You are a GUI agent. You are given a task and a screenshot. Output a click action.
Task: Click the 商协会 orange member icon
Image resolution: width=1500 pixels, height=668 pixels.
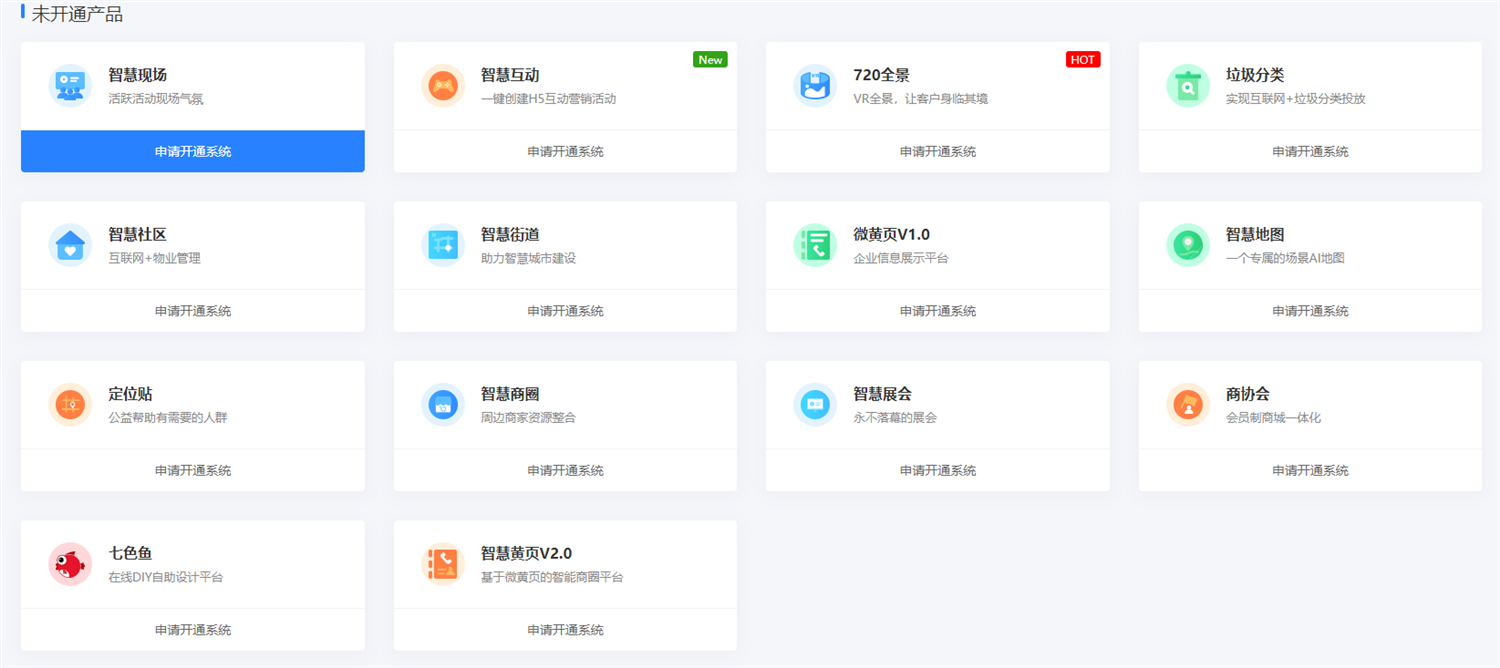(1187, 405)
